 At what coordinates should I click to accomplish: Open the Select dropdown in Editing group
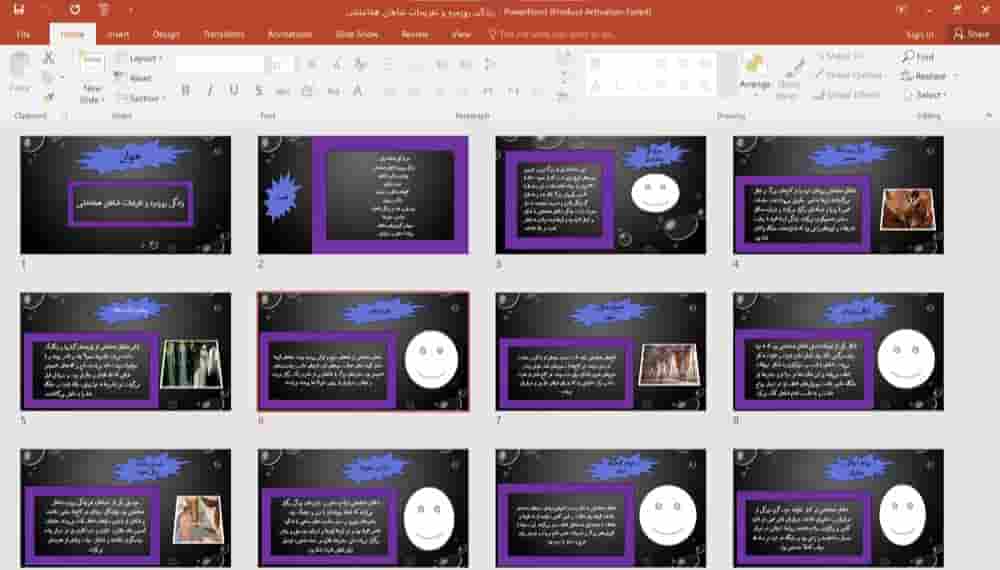pyautogui.click(x=927, y=95)
